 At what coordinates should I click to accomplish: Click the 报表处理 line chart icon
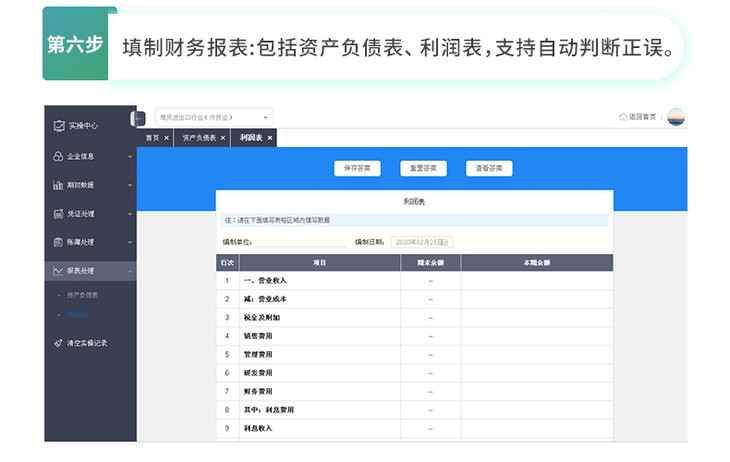(58, 271)
